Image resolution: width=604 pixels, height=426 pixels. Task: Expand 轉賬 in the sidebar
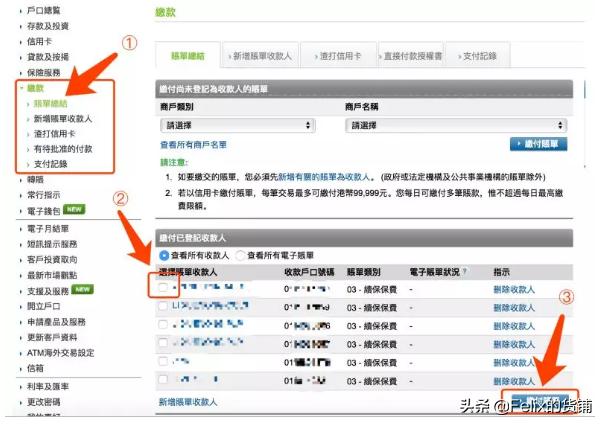point(35,179)
